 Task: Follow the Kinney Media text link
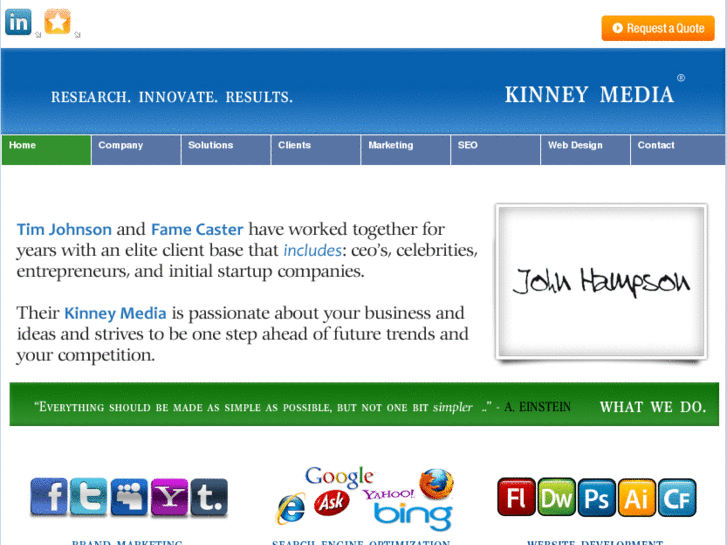(115, 314)
